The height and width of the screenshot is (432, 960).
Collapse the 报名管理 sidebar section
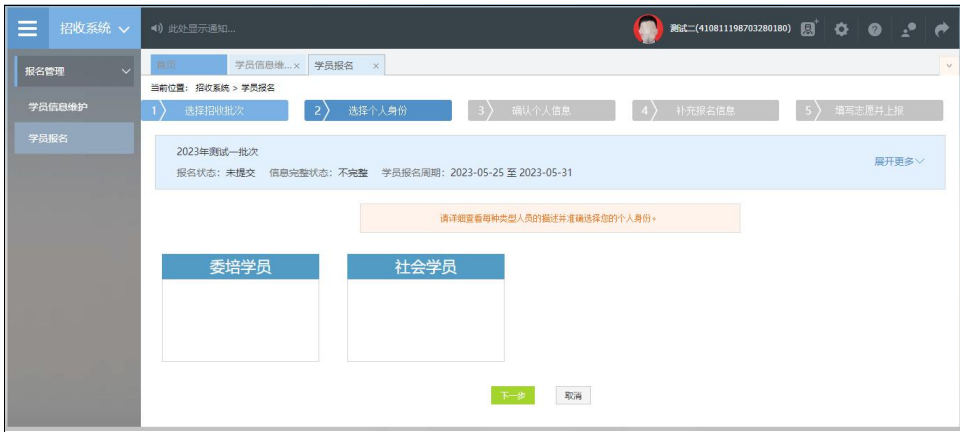click(75, 72)
